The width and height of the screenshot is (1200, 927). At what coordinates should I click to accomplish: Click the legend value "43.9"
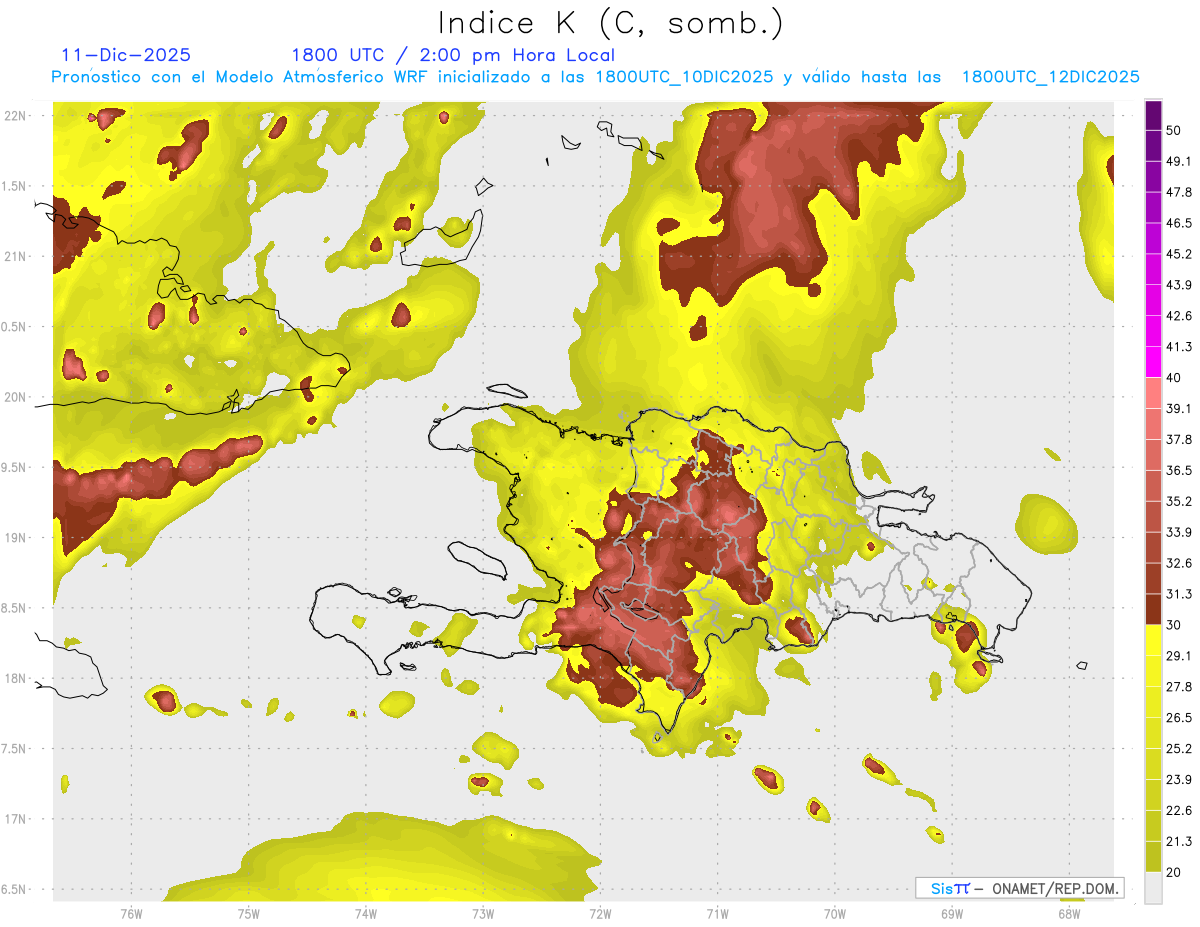pyautogui.click(x=1179, y=285)
